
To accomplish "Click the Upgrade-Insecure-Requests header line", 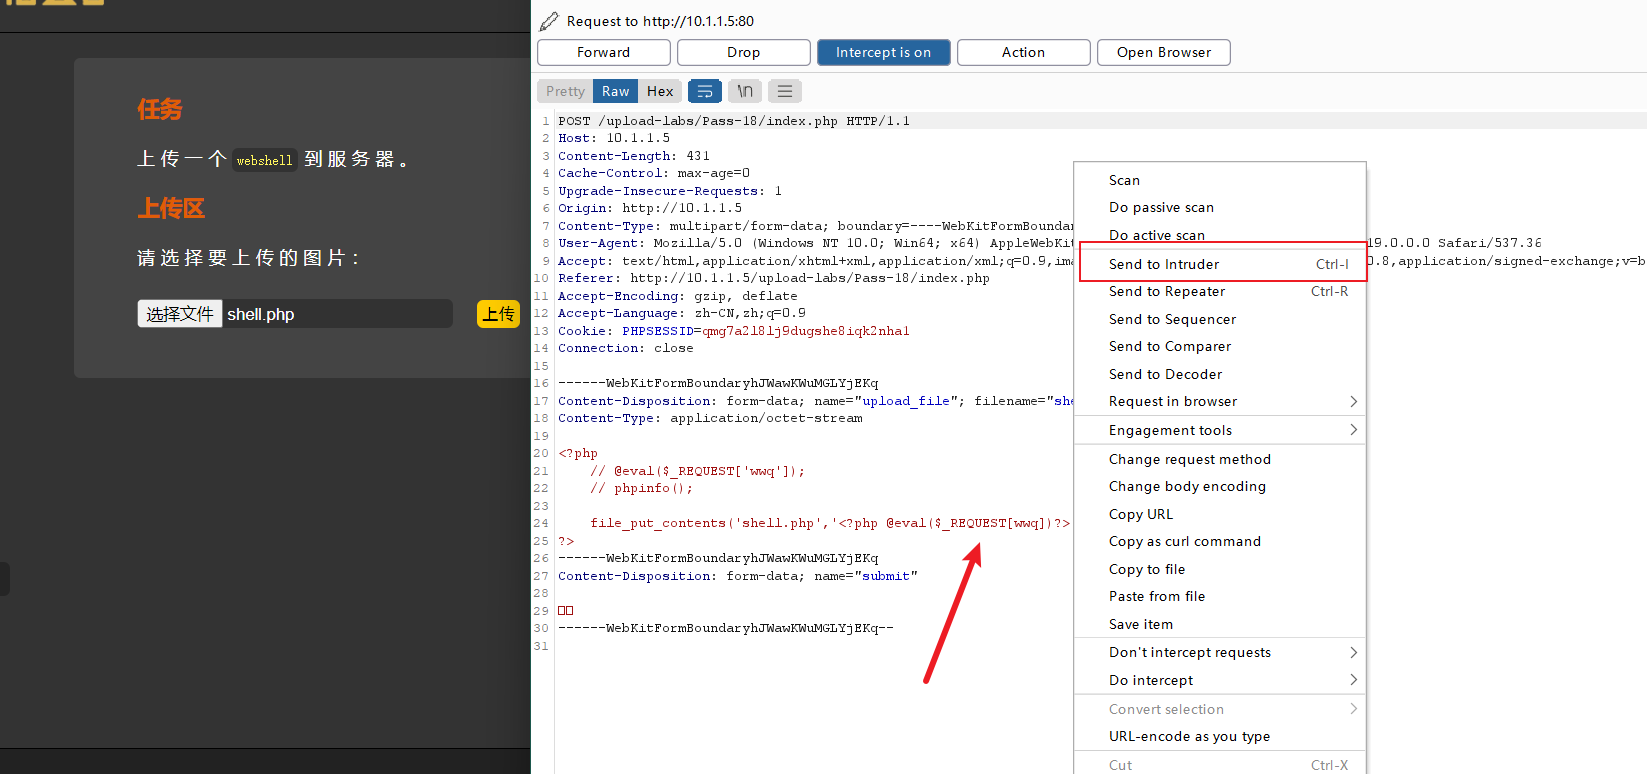I will click(670, 191).
